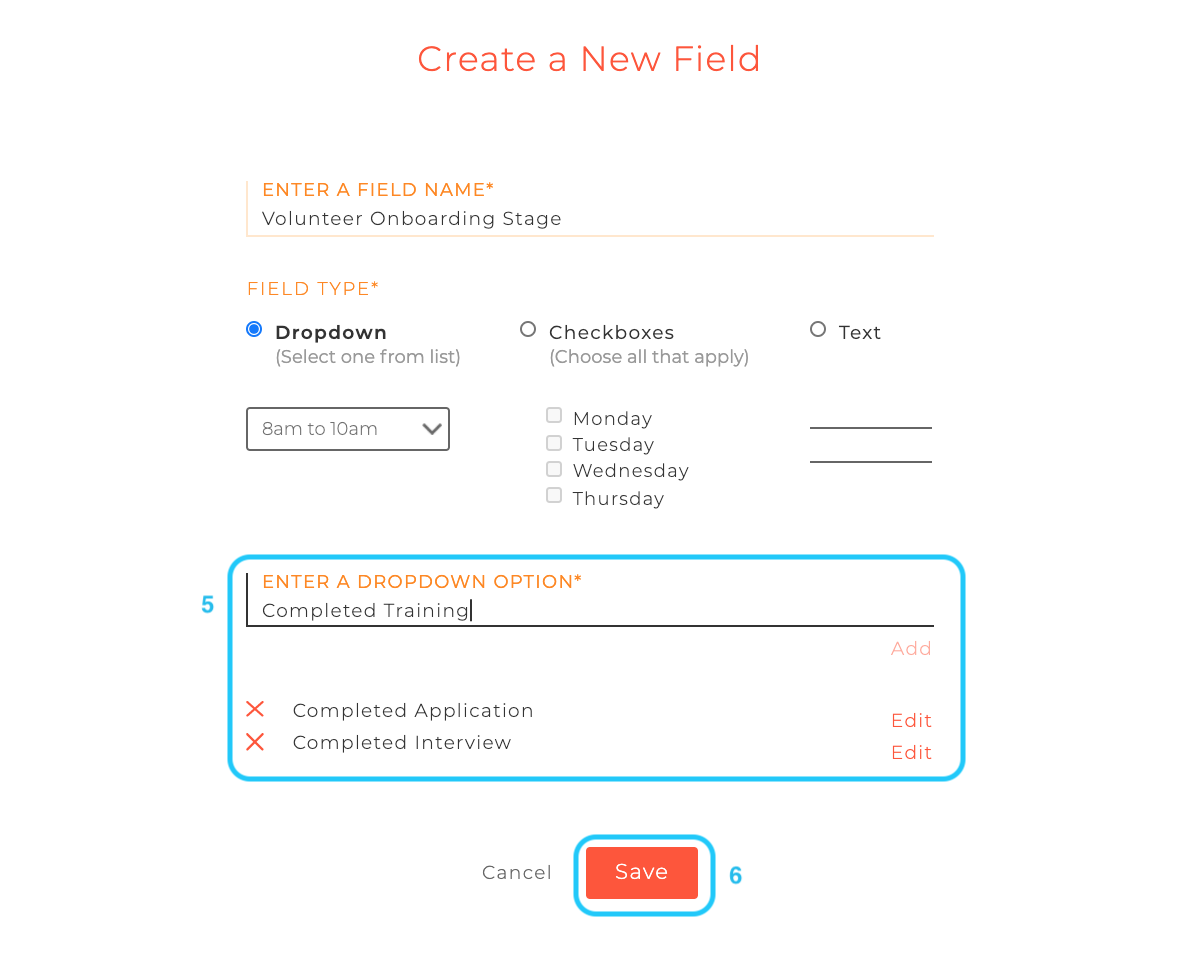Image resolution: width=1182 pixels, height=956 pixels.
Task: Tick the Monday checkbox
Action: 554,415
